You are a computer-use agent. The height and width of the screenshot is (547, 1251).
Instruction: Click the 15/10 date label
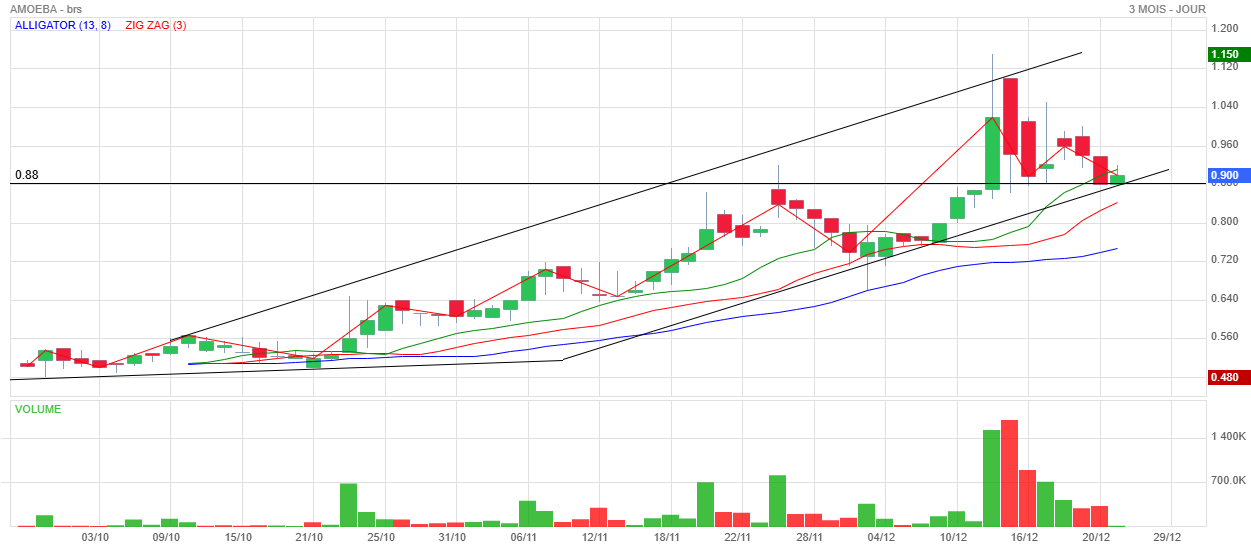(238, 537)
